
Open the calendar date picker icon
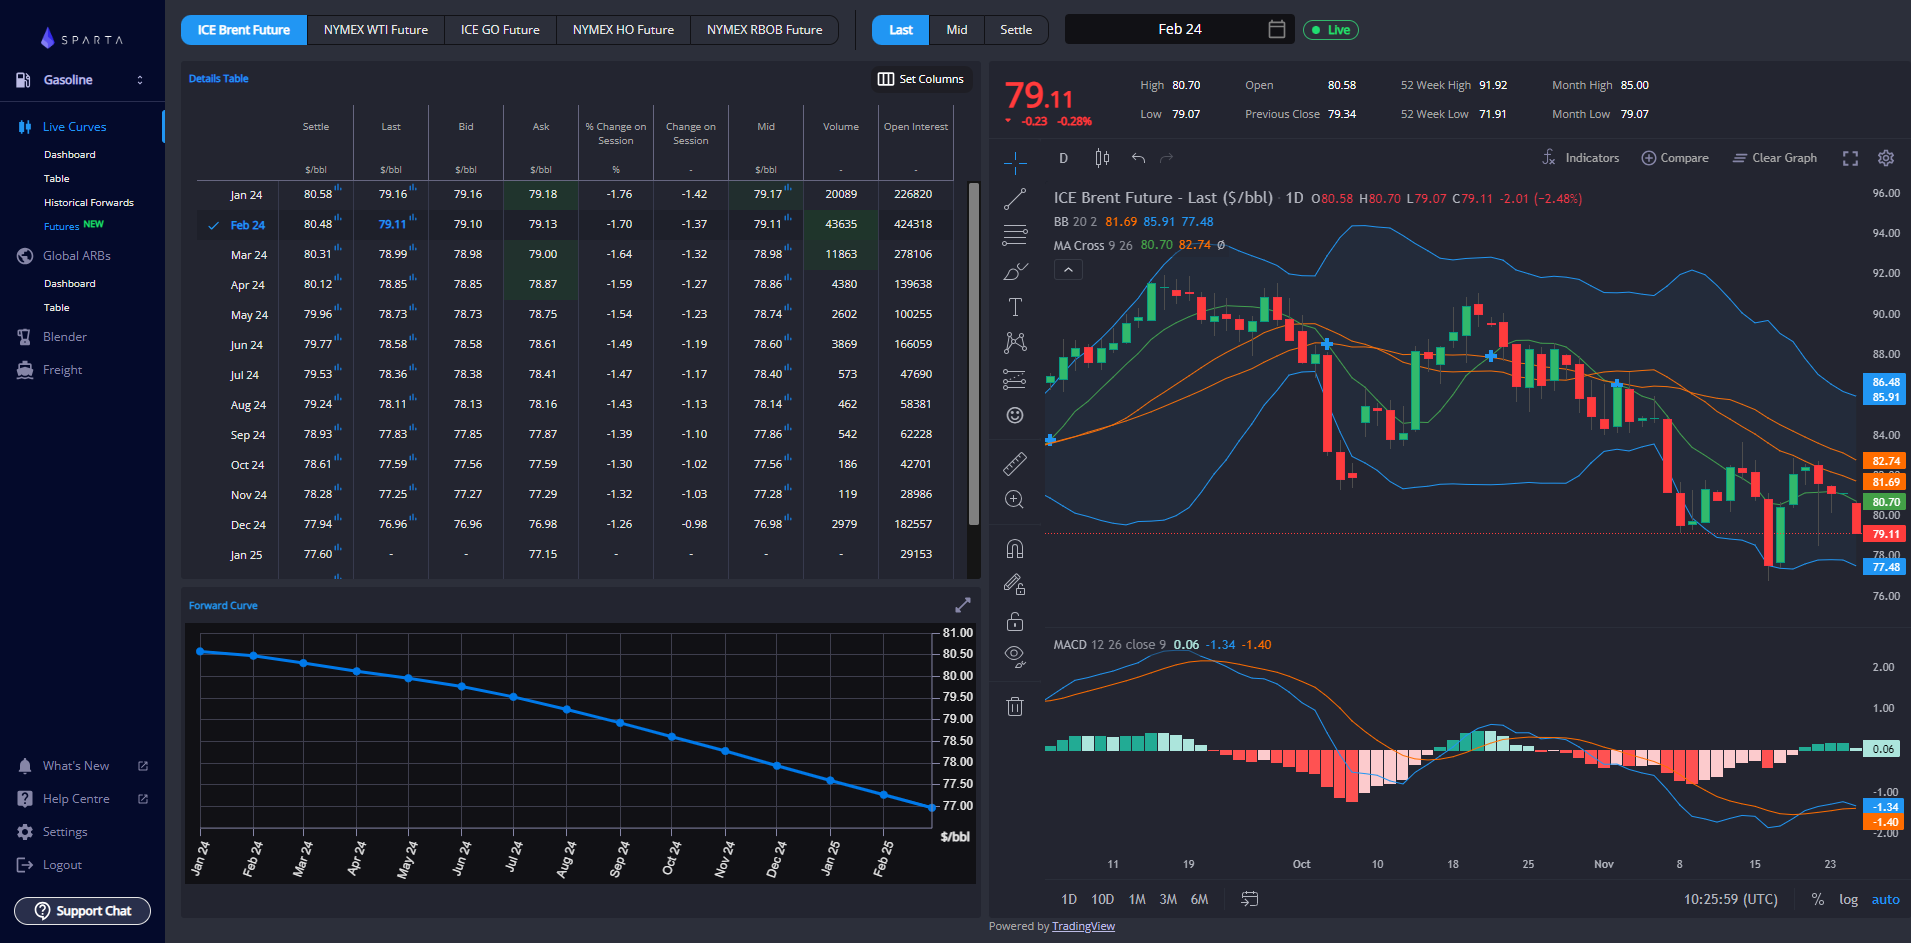pyautogui.click(x=1277, y=29)
